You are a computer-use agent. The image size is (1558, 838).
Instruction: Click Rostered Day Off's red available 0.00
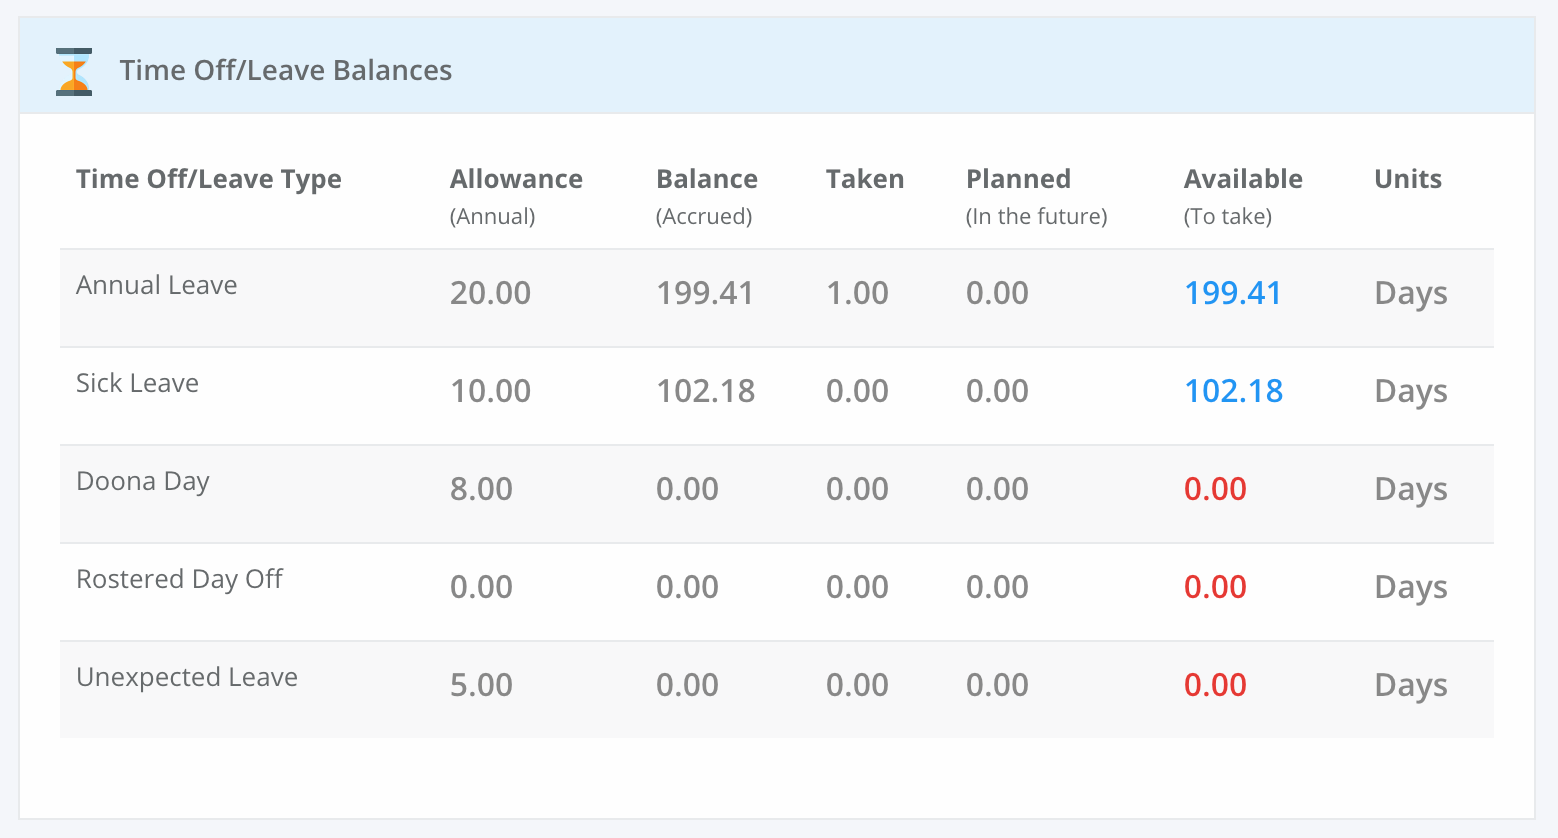(1215, 587)
